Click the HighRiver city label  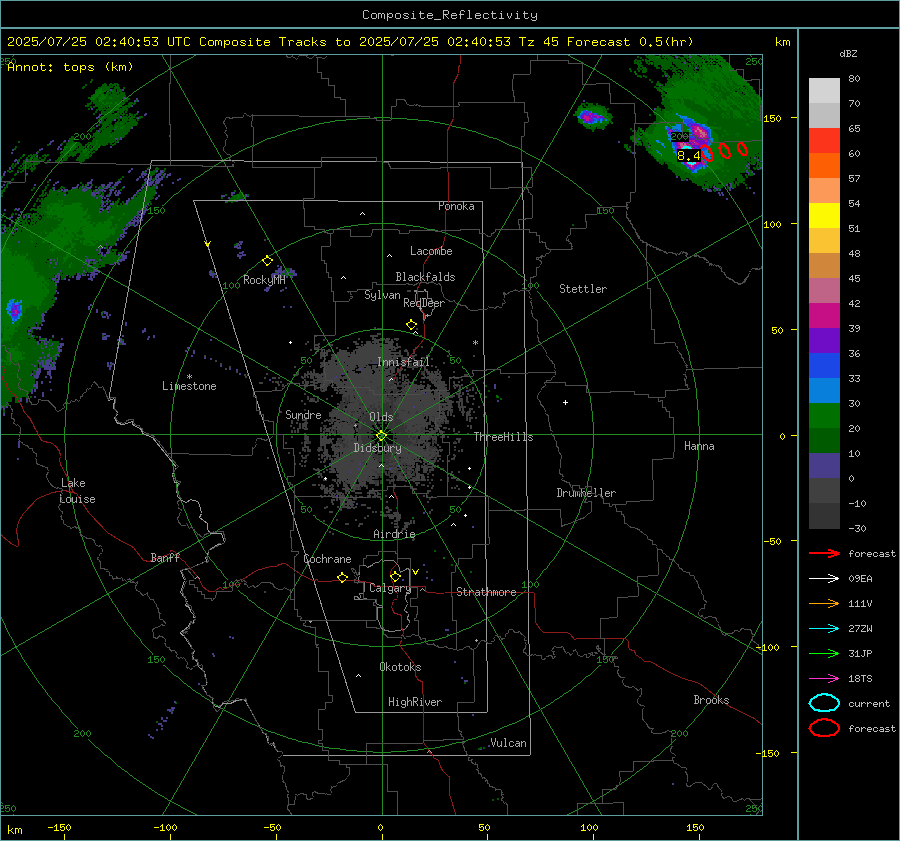click(415, 702)
